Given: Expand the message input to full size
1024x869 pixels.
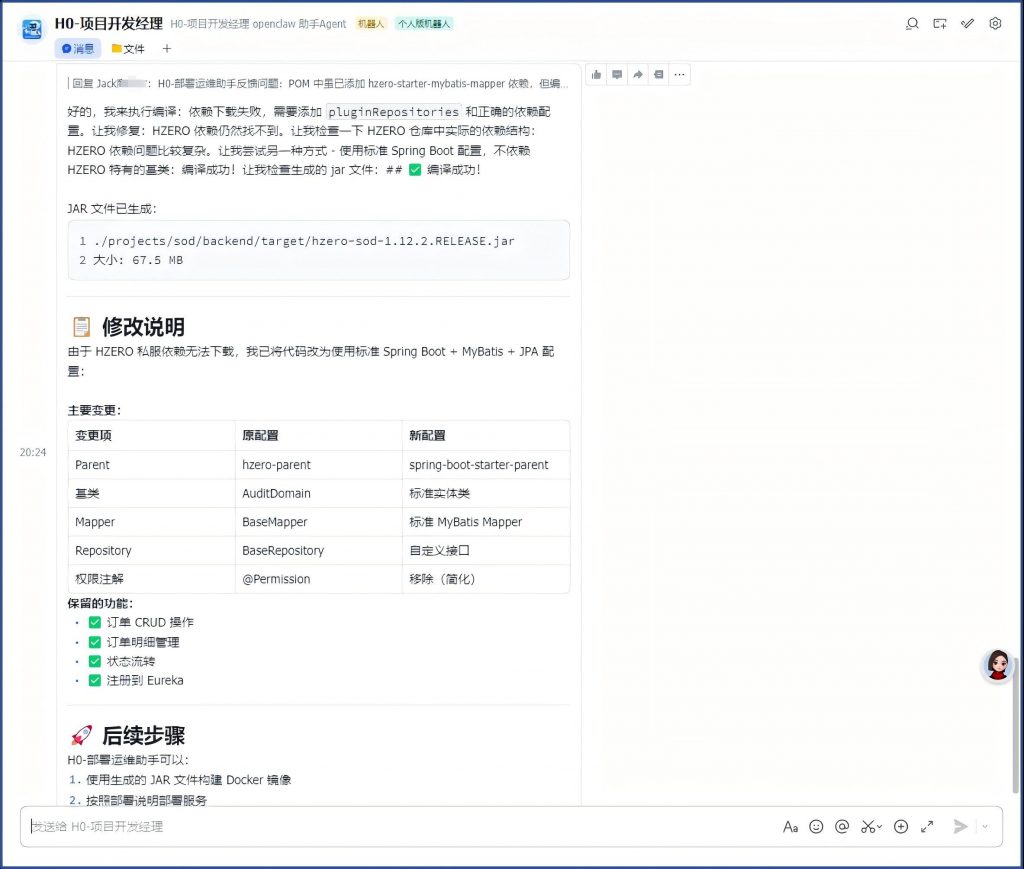Looking at the screenshot, I should tap(927, 827).
